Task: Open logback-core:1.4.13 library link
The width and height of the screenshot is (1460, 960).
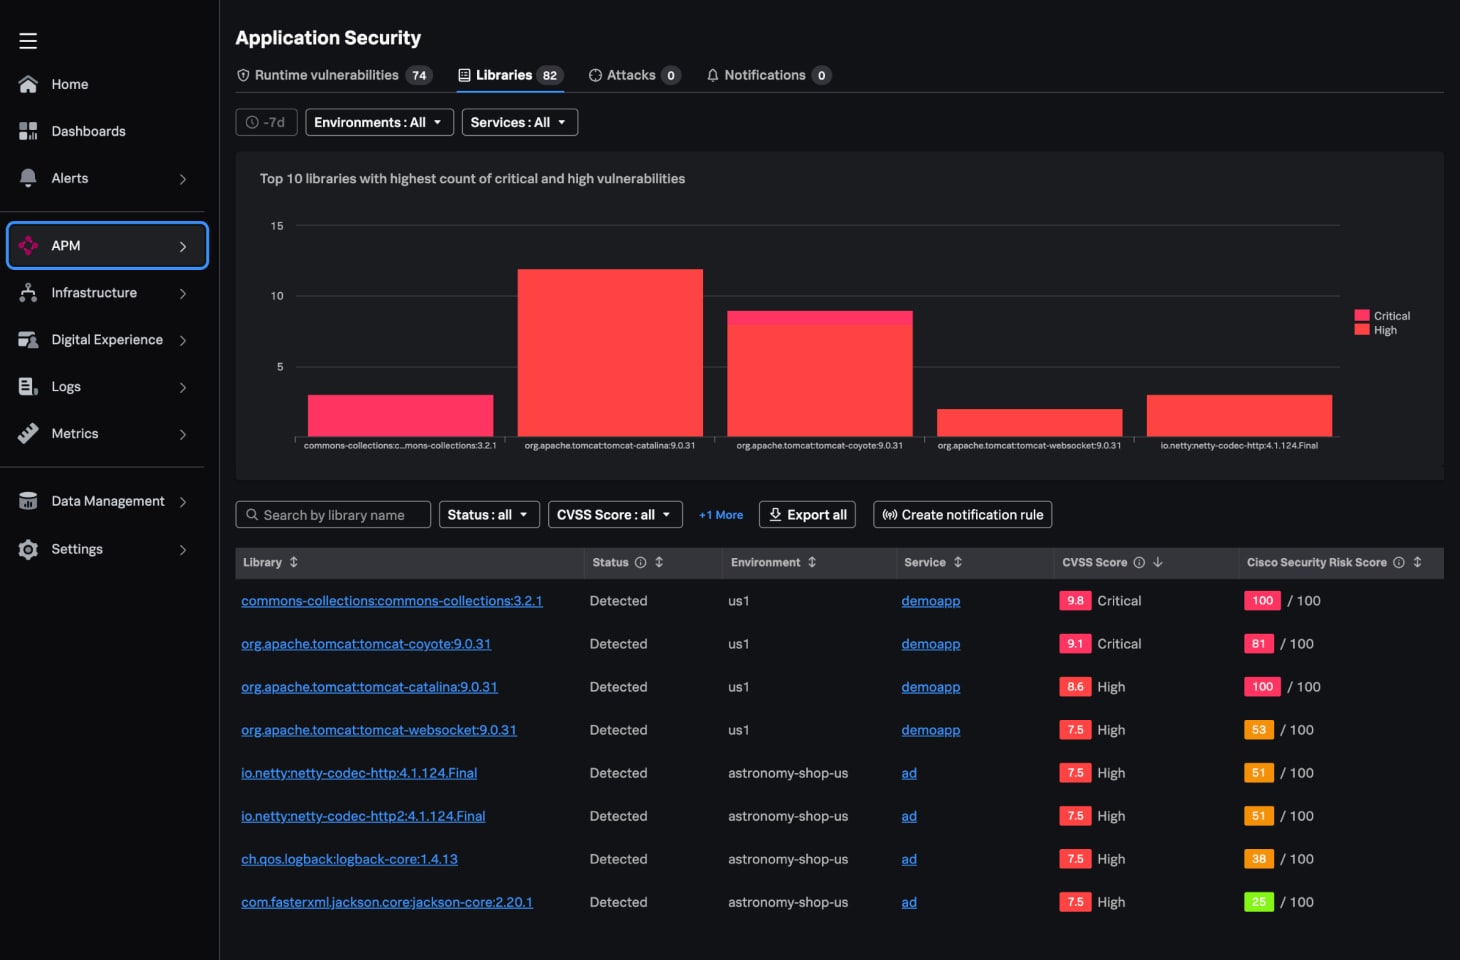Action: point(349,859)
